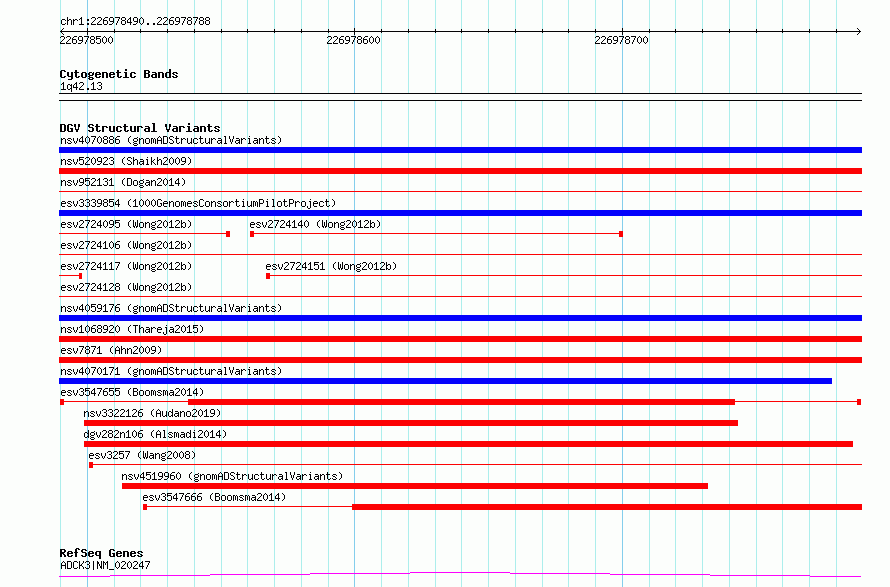Screen dimensions: 890x587
Task: Click the esv2724117 (Wong2012b) label
Action: [126, 266]
